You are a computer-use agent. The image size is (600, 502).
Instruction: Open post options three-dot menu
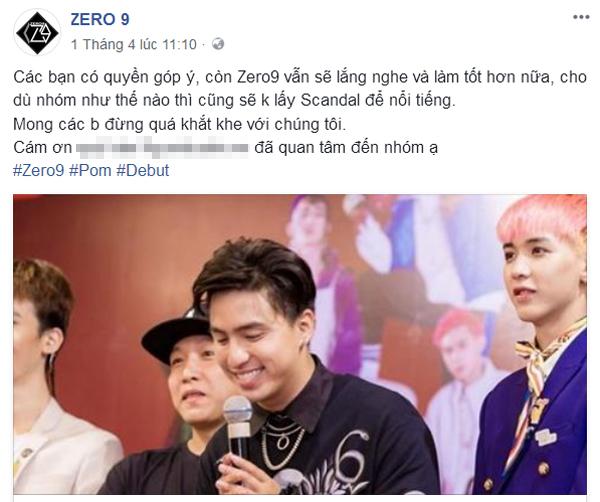[581, 17]
